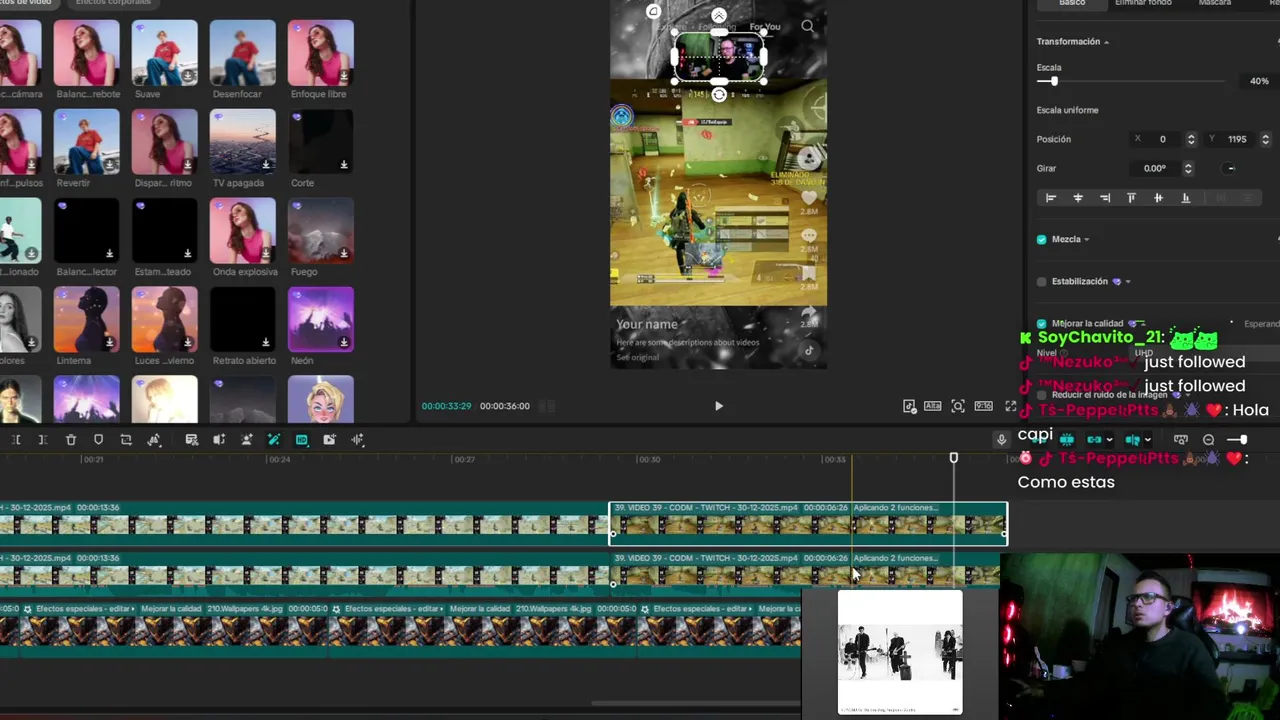The height and width of the screenshot is (720, 1280).
Task: Click the Alta quality preview icon
Action: 932,406
